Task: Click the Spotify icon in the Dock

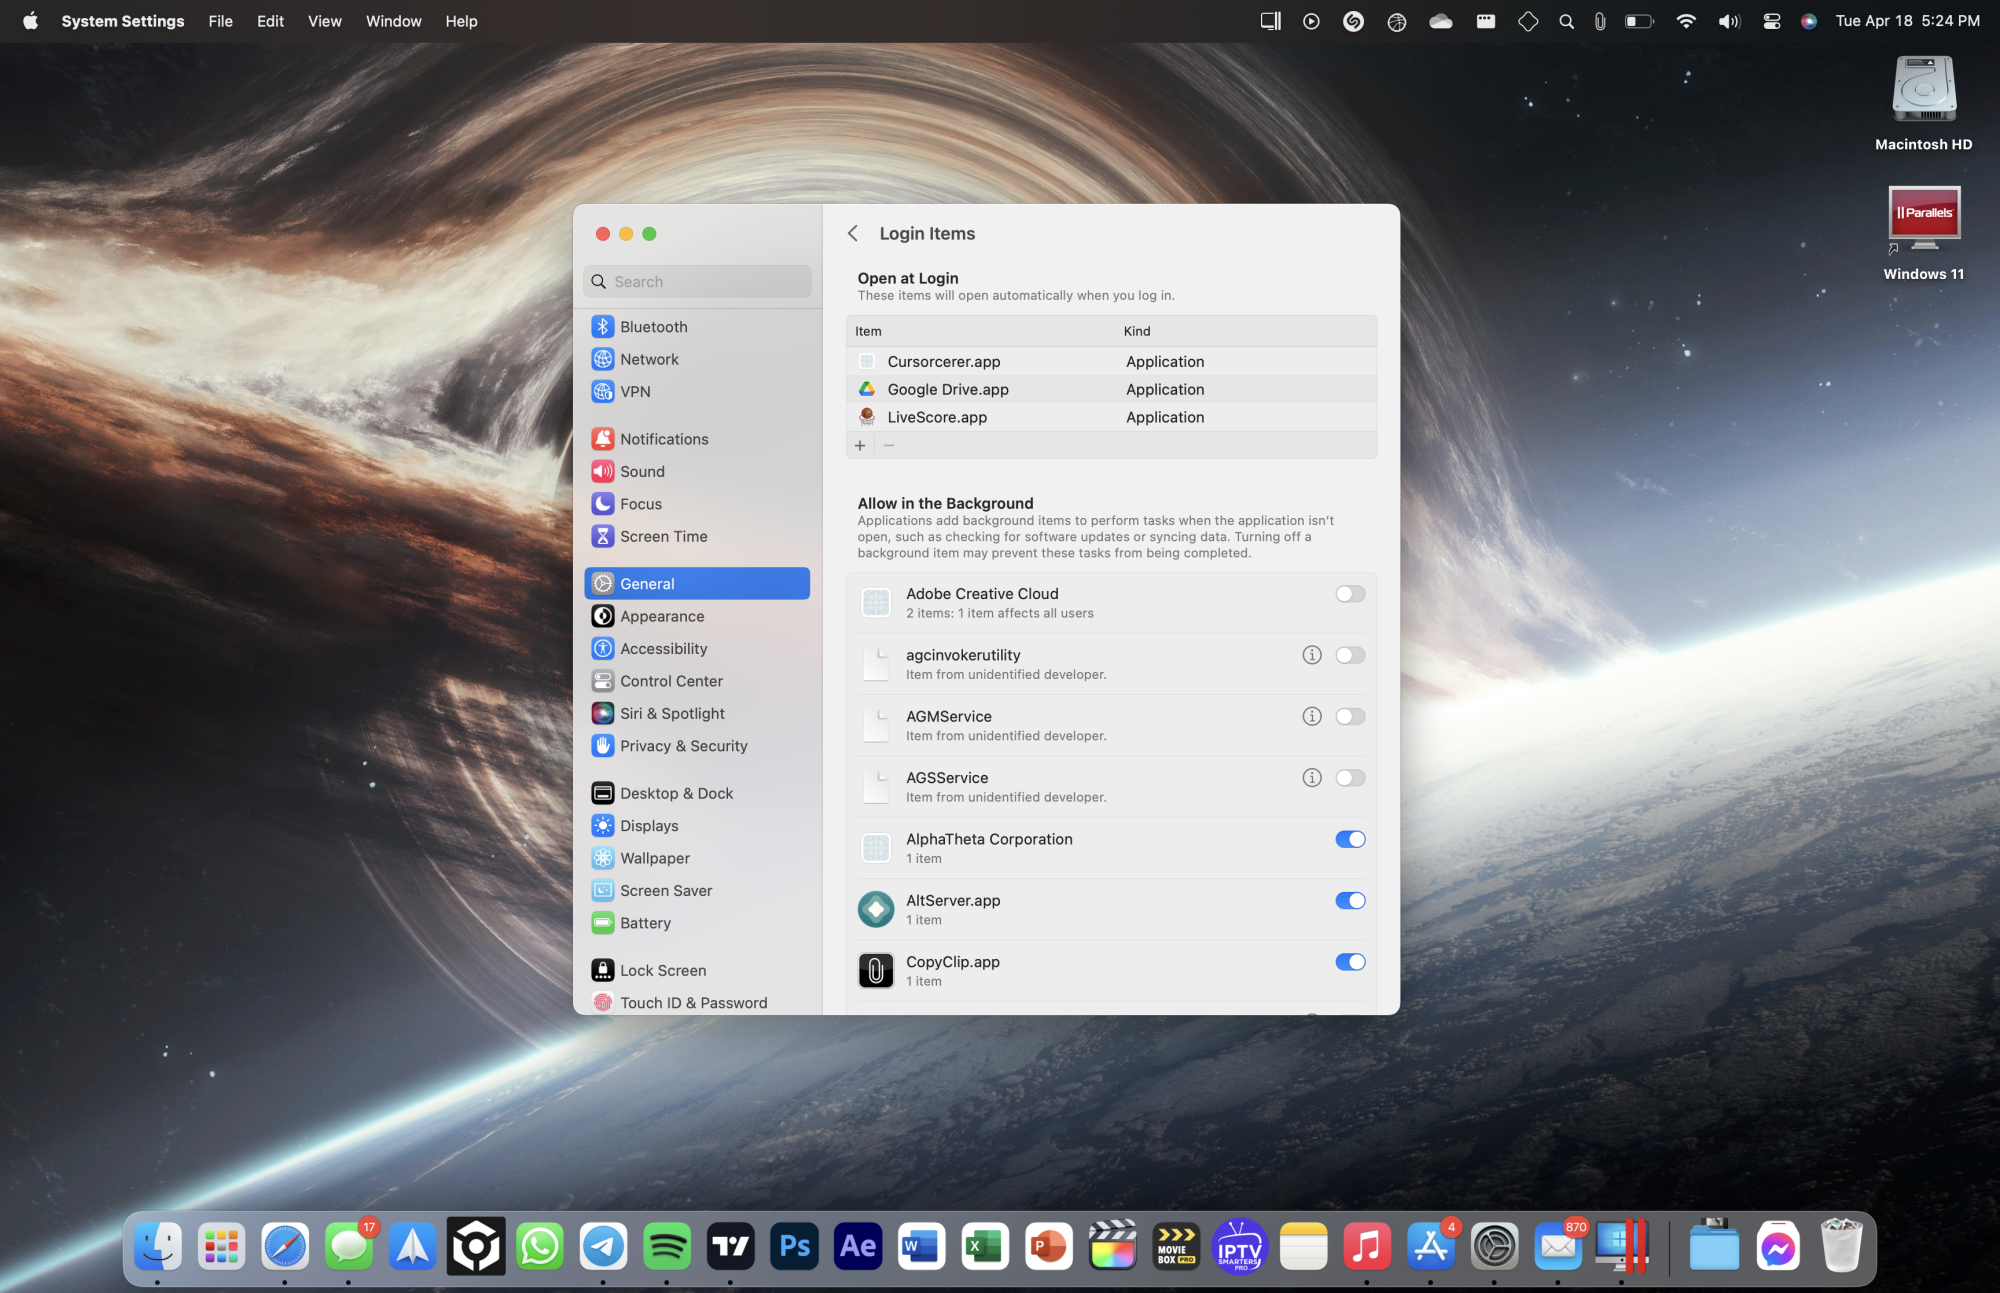Action: point(667,1247)
